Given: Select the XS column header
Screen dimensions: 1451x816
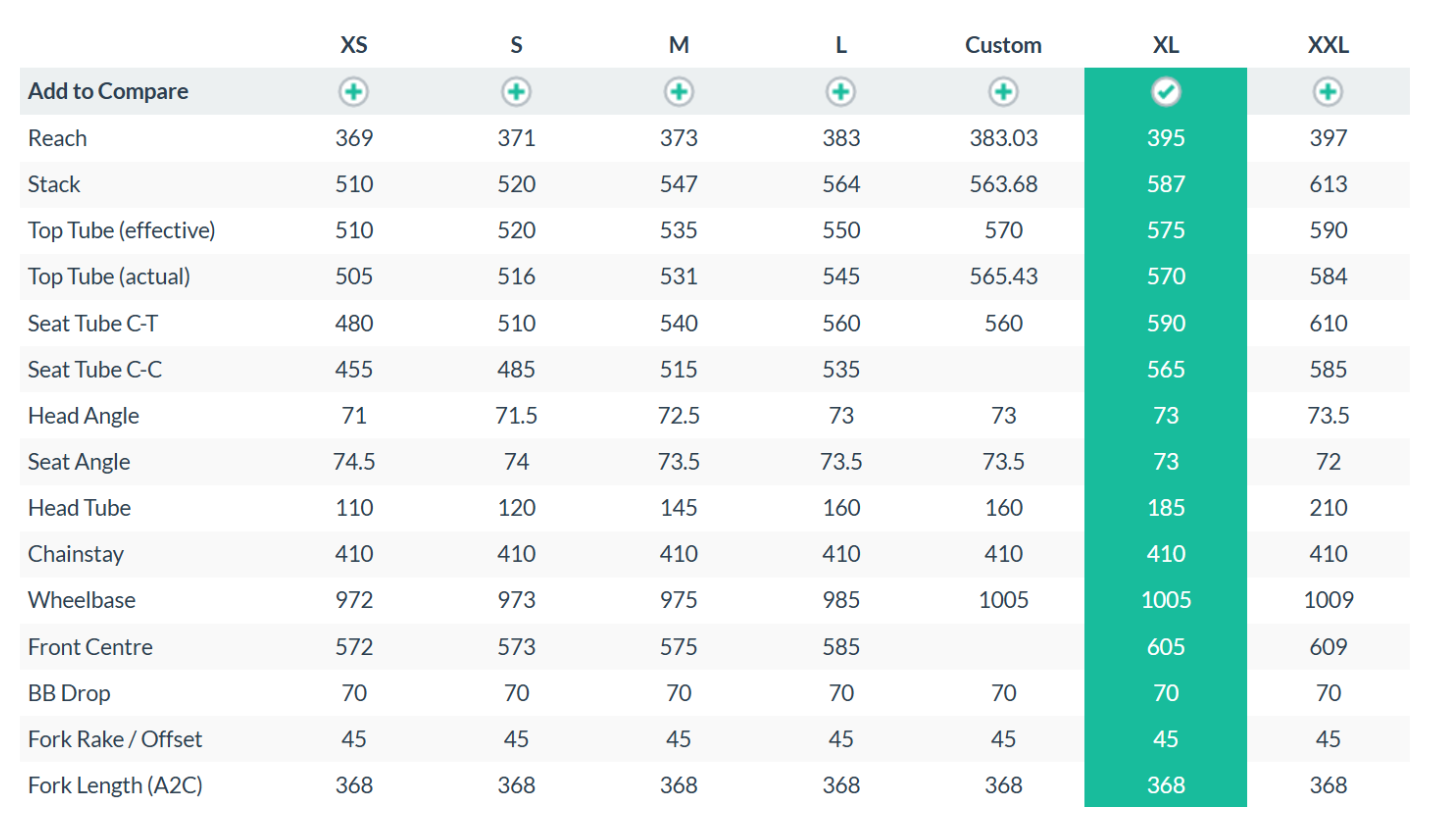Looking at the screenshot, I should pos(353,45).
